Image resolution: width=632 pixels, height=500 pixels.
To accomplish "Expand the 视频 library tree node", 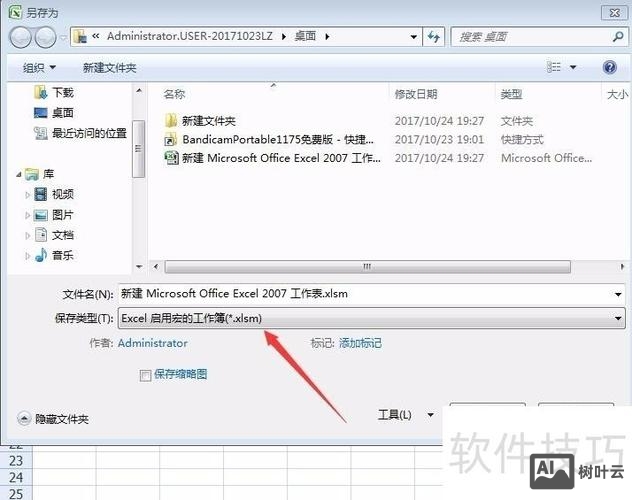I will coord(28,194).
